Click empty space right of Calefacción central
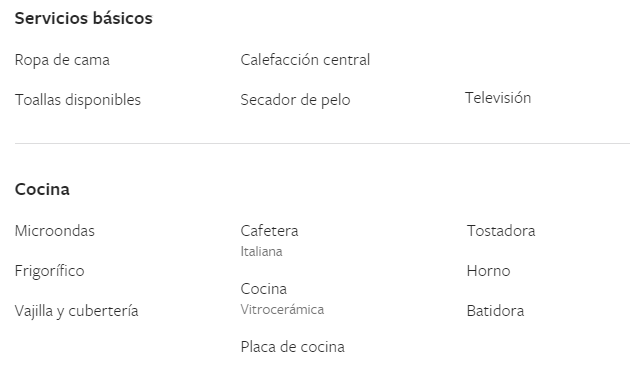This screenshot has width=630, height=376. pyautogui.click(x=498, y=60)
